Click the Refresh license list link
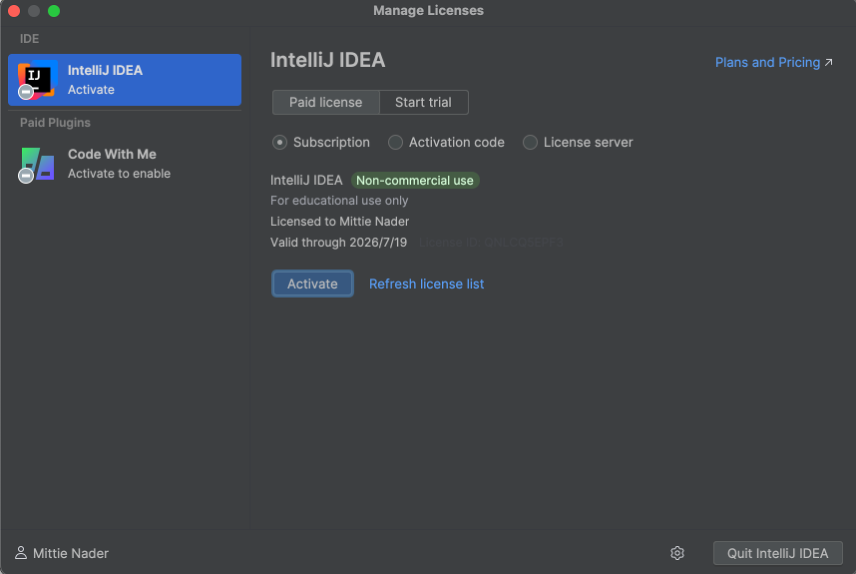The width and height of the screenshot is (856, 574). 426,284
